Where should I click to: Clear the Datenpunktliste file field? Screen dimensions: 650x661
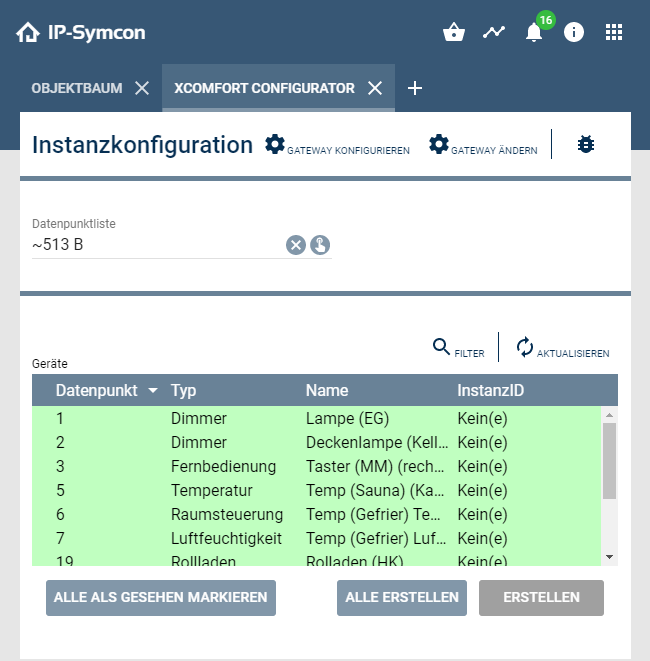click(x=296, y=245)
